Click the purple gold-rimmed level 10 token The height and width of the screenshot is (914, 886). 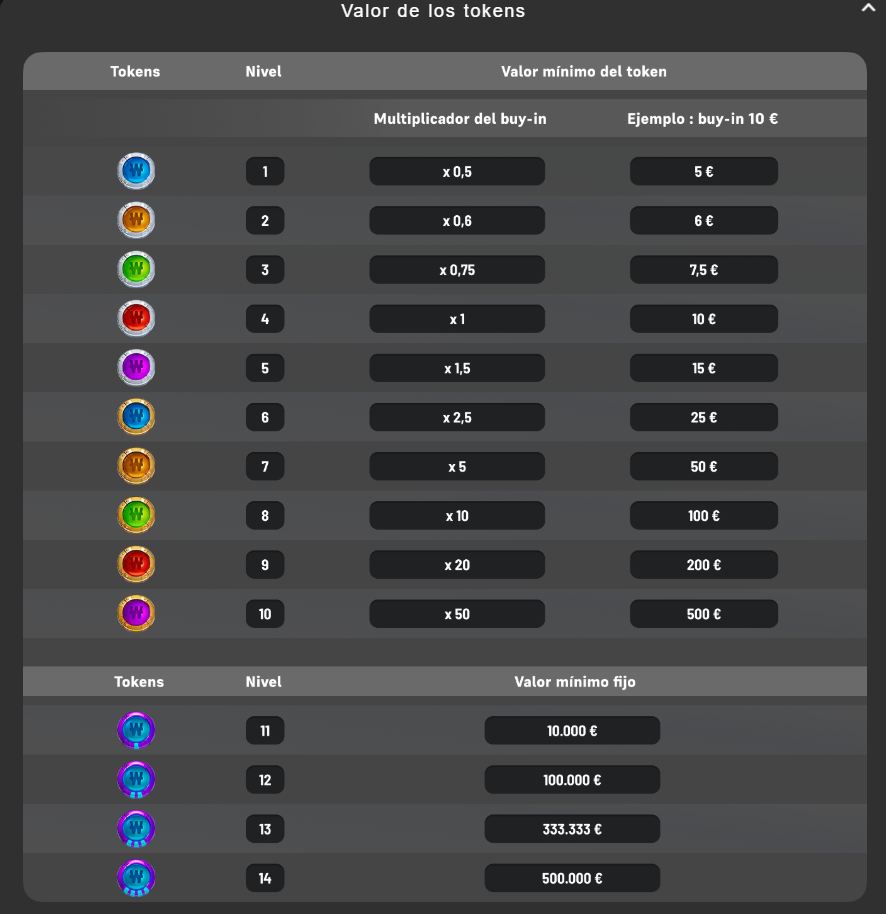[136, 613]
